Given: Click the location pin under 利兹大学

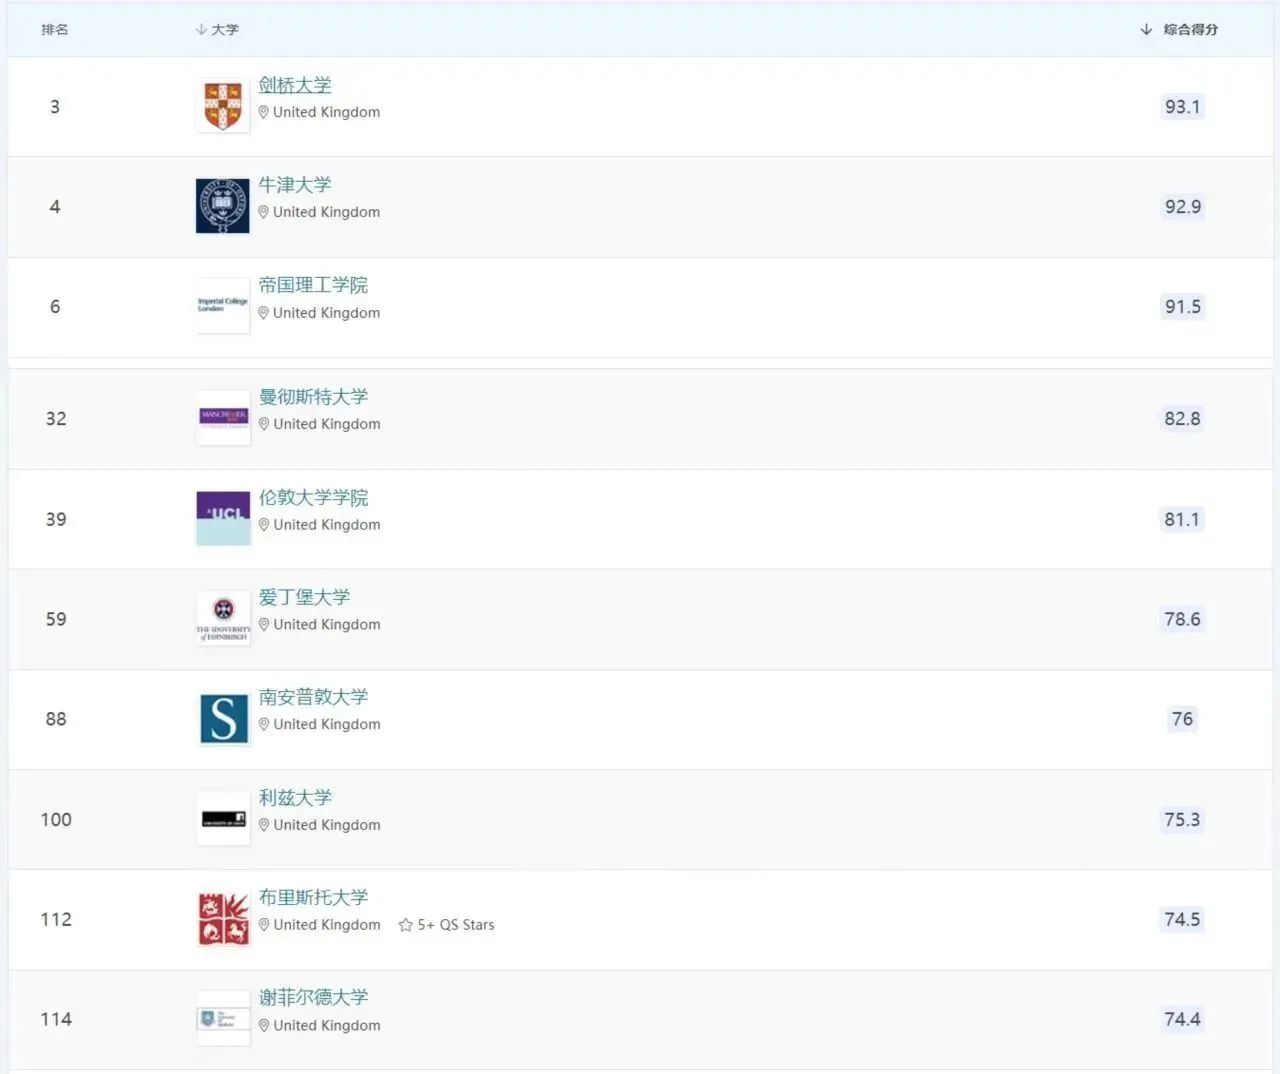Looking at the screenshot, I should [264, 825].
